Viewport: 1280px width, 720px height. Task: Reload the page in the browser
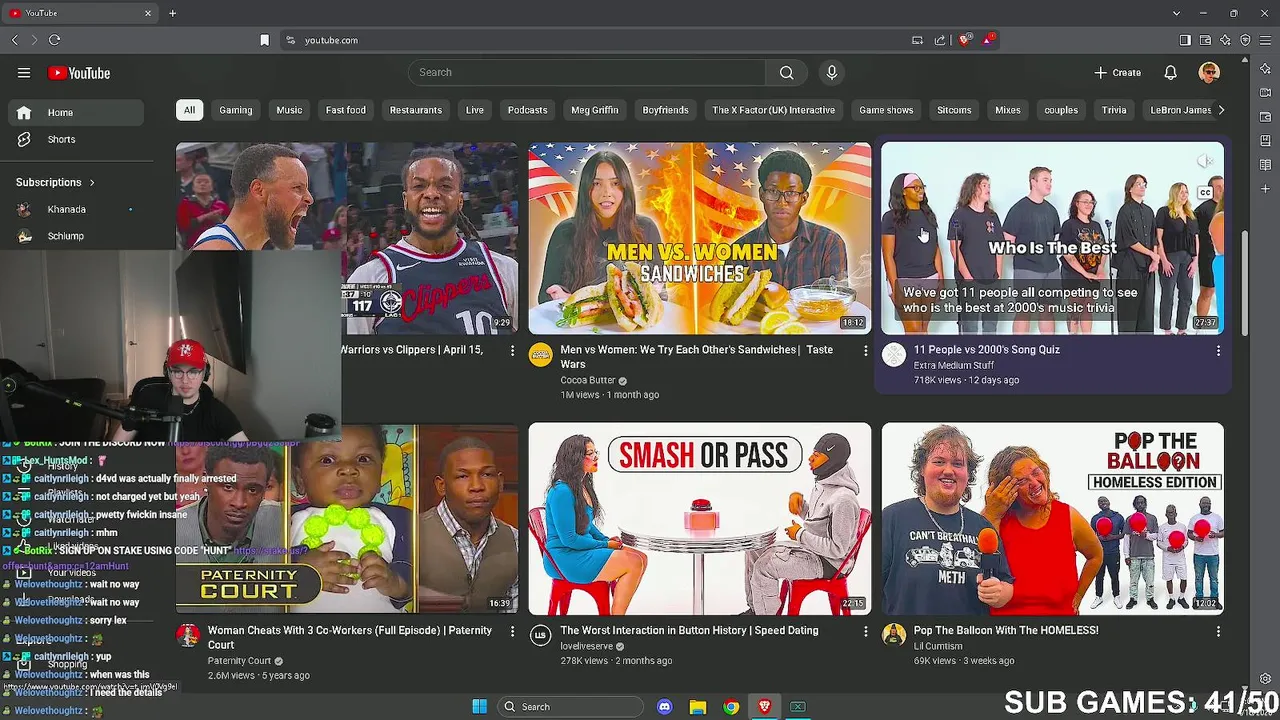[54, 40]
